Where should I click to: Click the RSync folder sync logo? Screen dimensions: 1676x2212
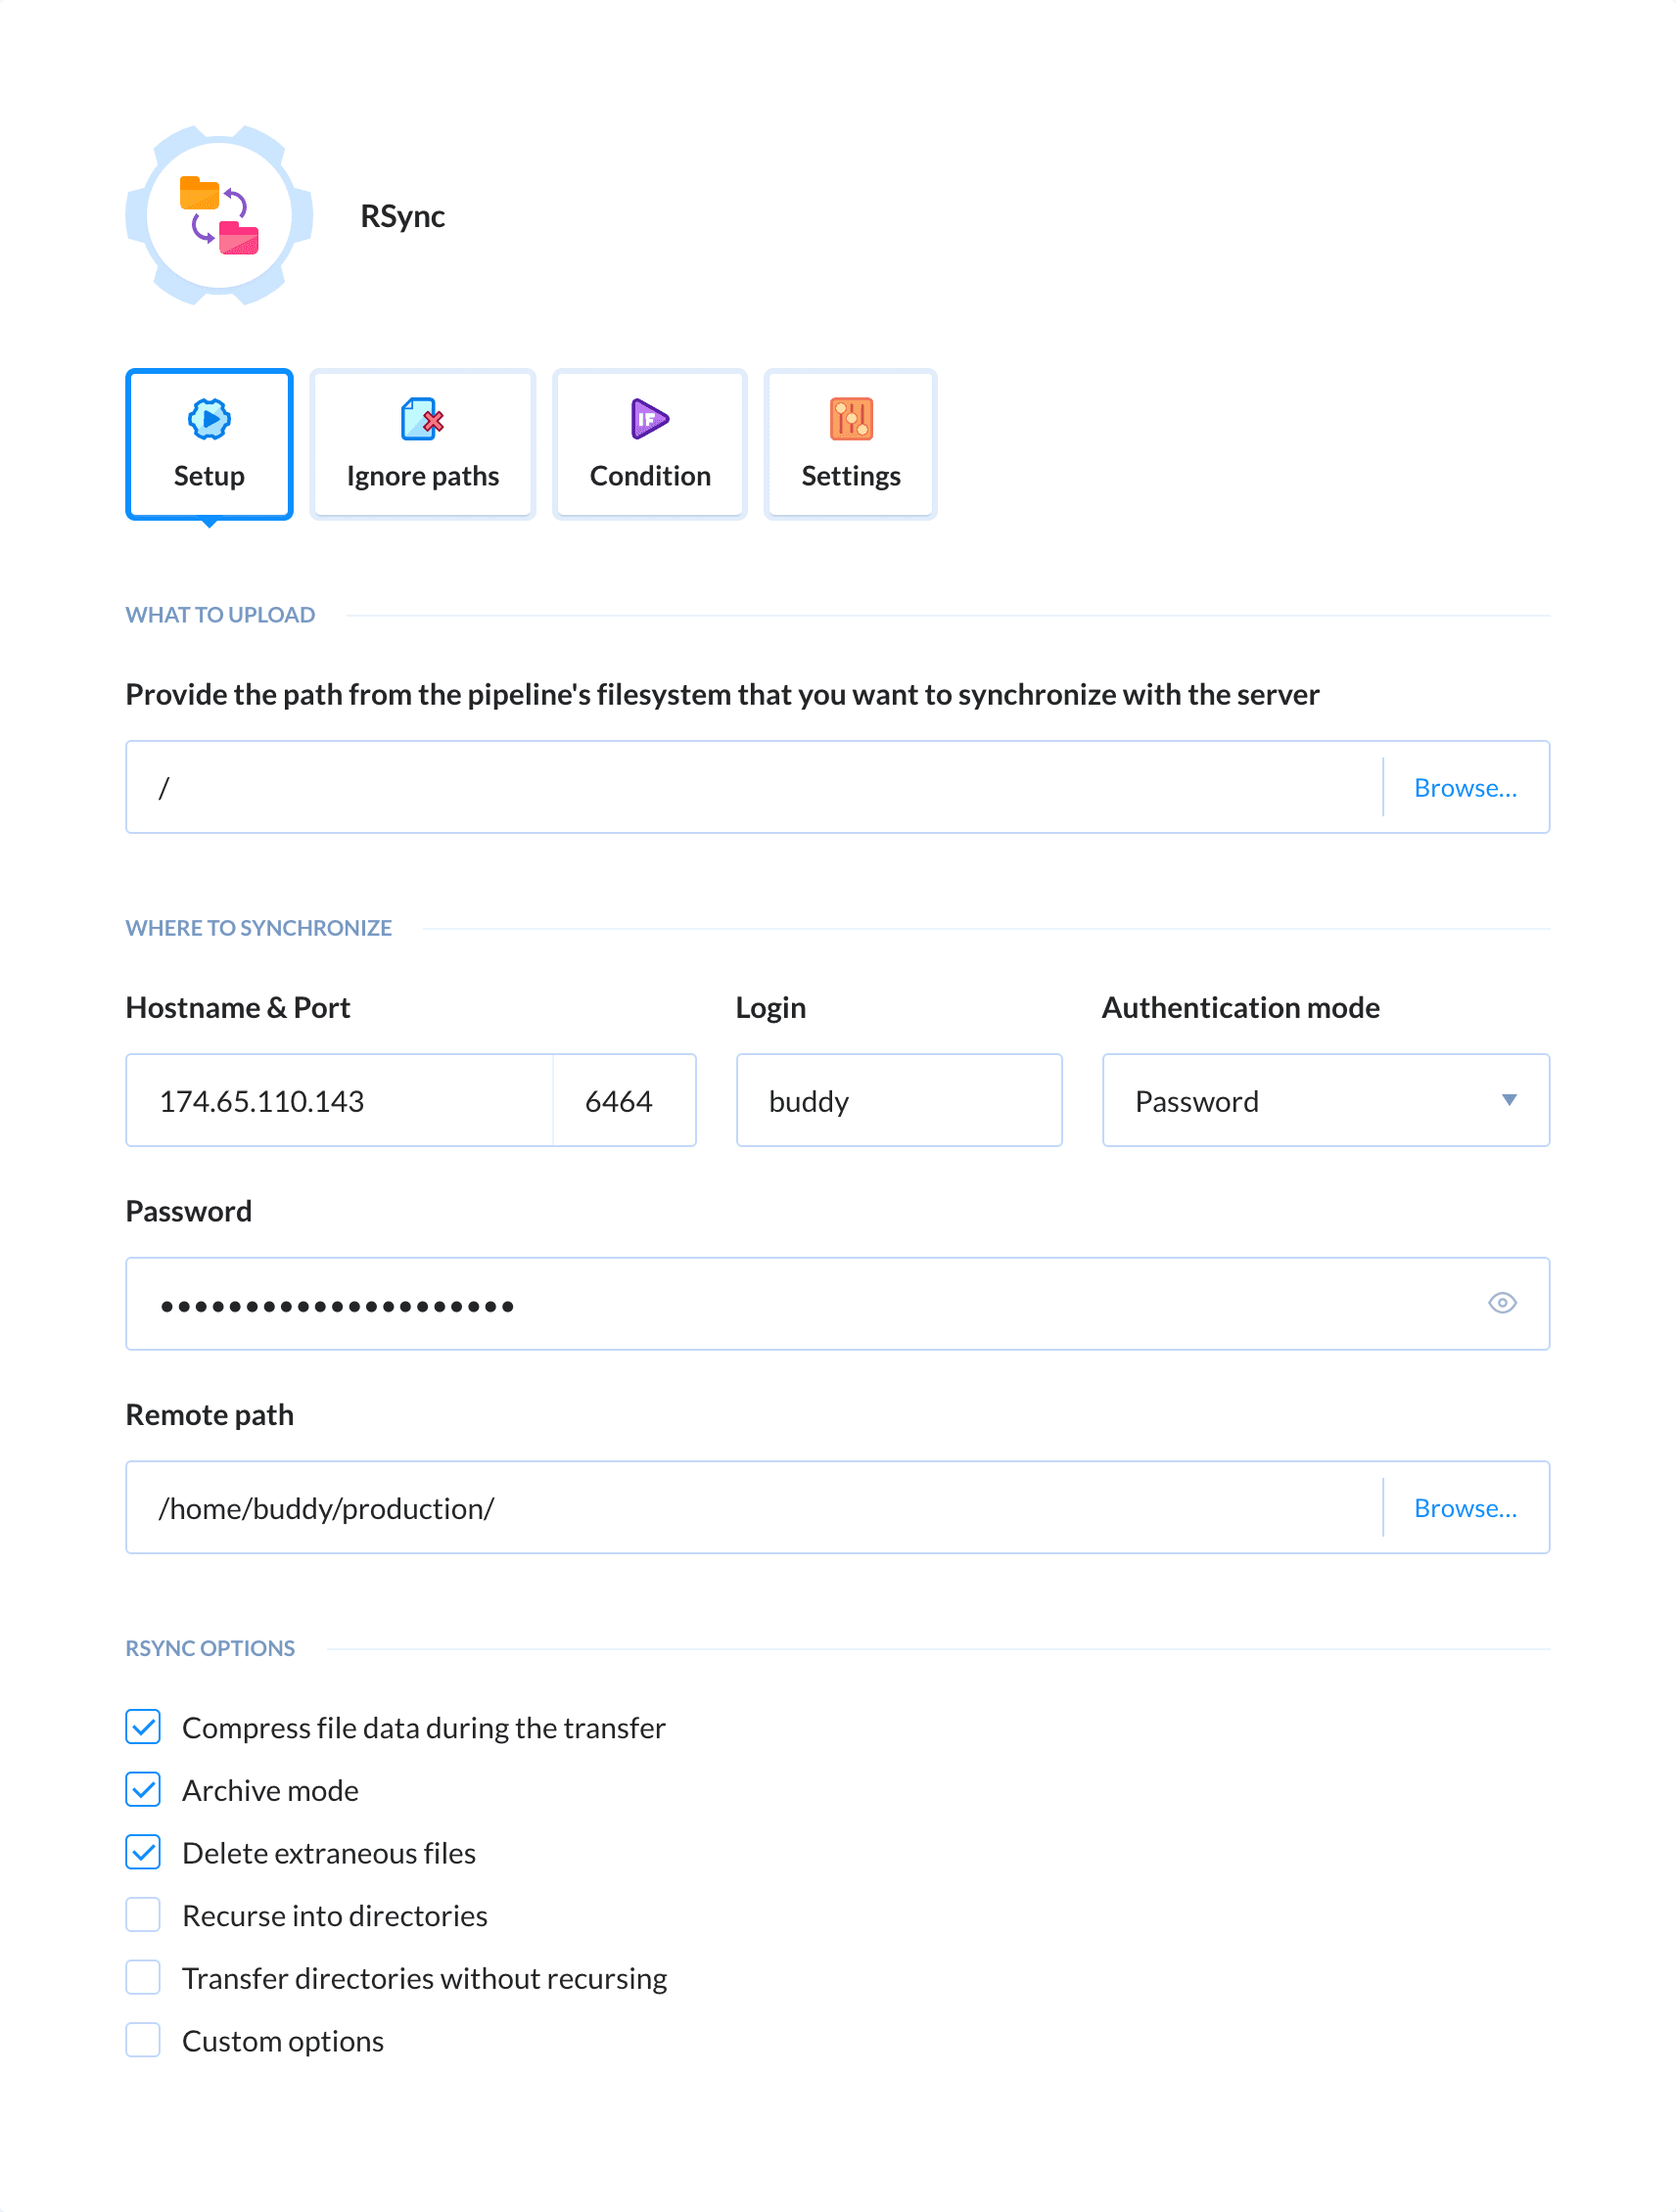tap(219, 216)
